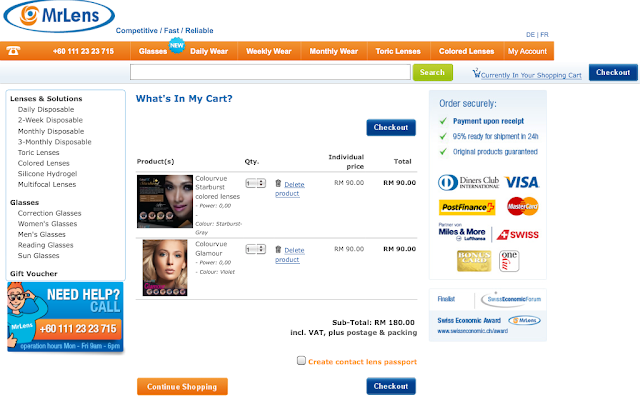Image resolution: width=640 pixels, height=400 pixels.
Task: Open quantity selector for Colourvue Starburst
Action: (256, 183)
